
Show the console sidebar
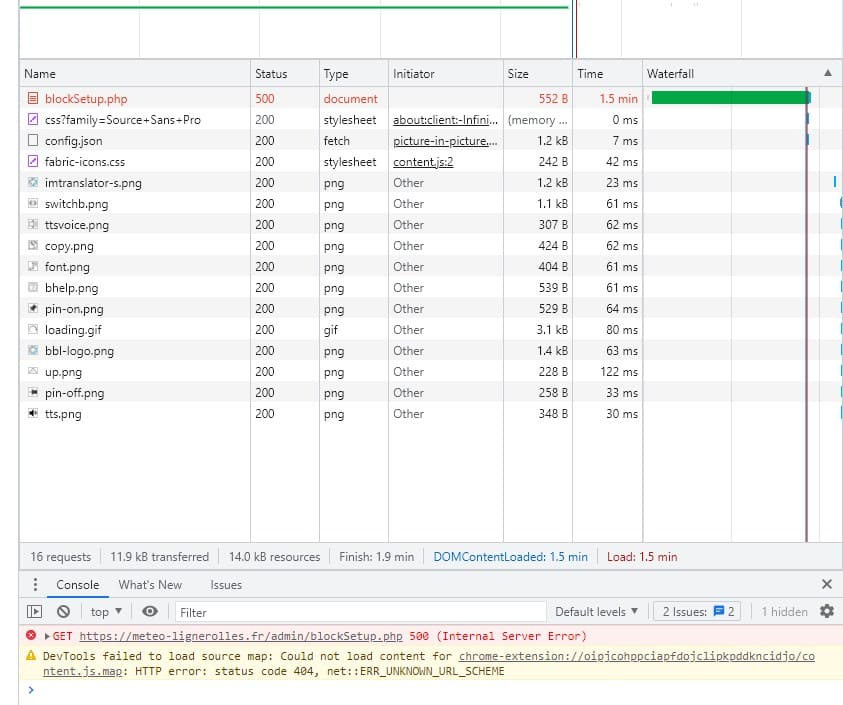tap(34, 611)
